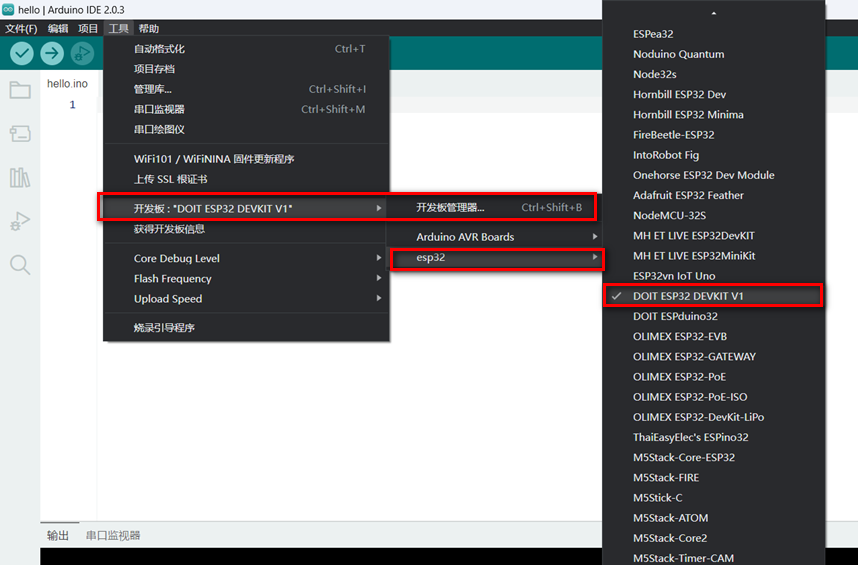Screen dimensions: 858x565
Task: Select the Hornbill ESP32 Minima board
Action: (x=714, y=115)
